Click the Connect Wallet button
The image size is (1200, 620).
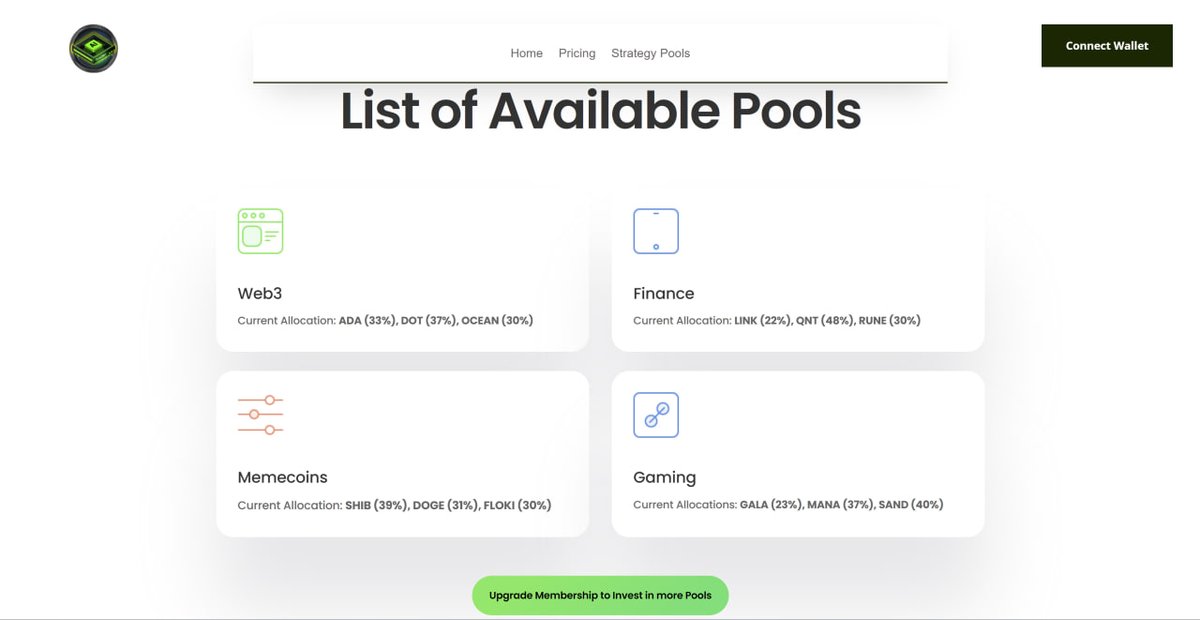click(1107, 46)
